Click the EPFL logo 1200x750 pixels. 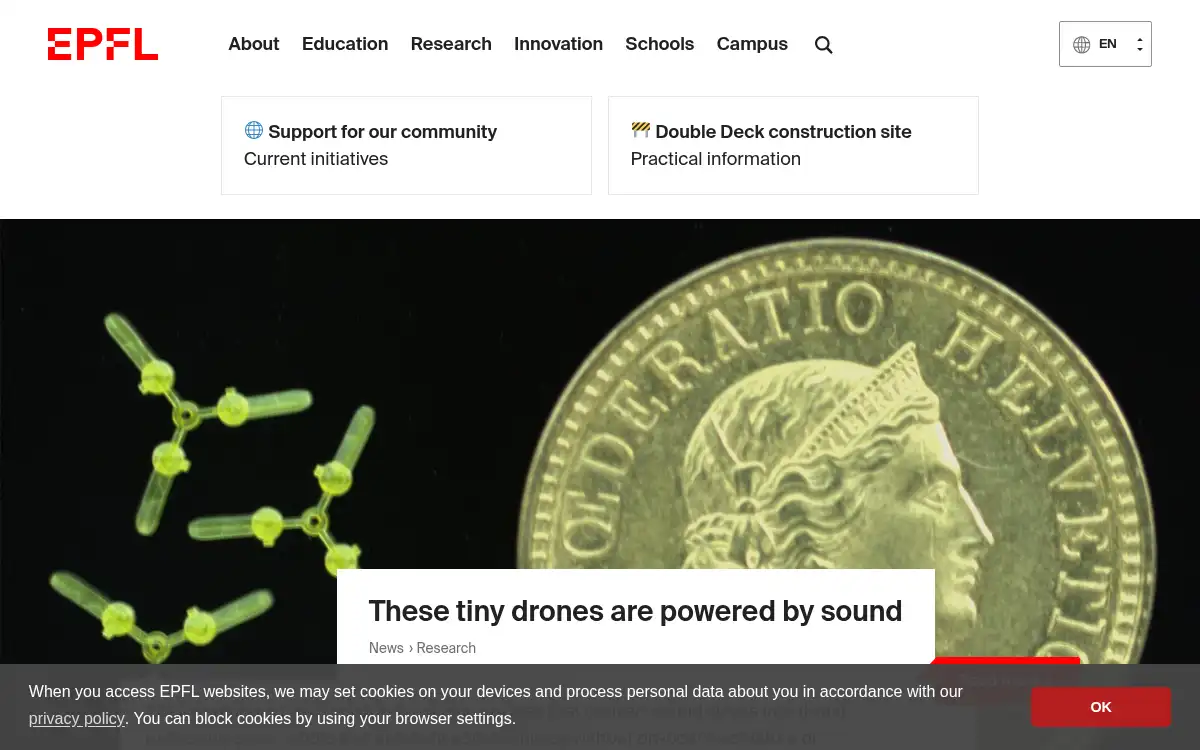[103, 44]
